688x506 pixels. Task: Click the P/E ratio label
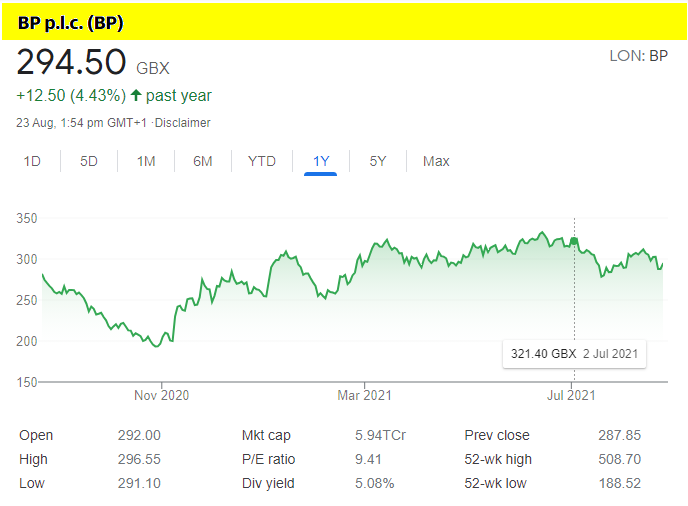(x=269, y=459)
